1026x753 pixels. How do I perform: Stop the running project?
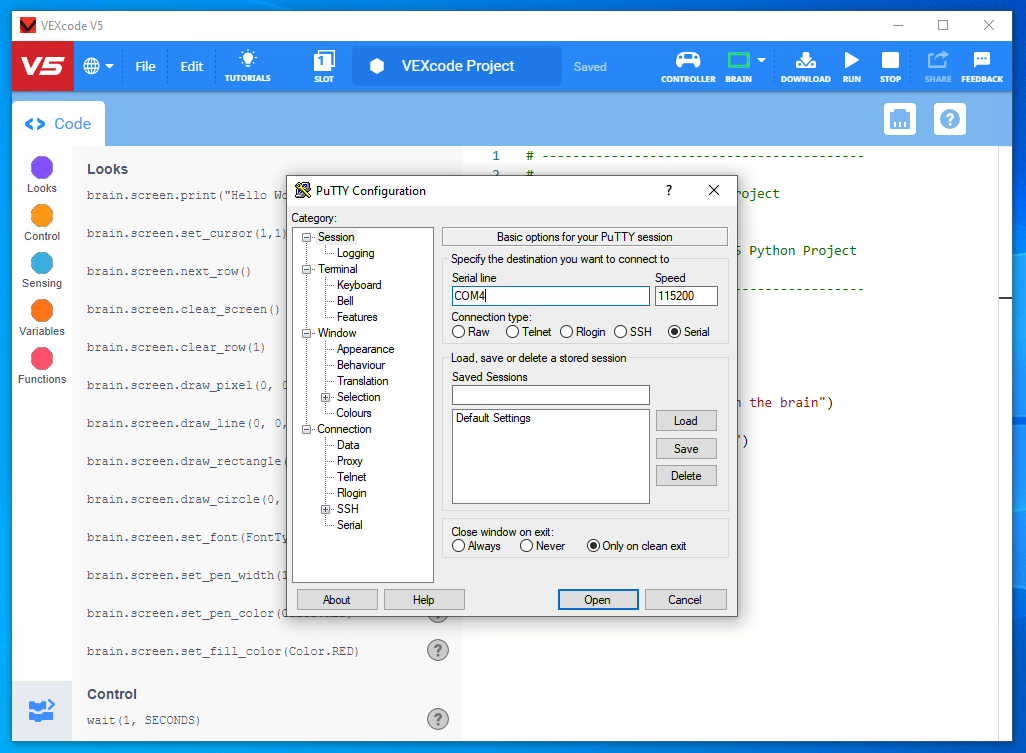point(890,66)
